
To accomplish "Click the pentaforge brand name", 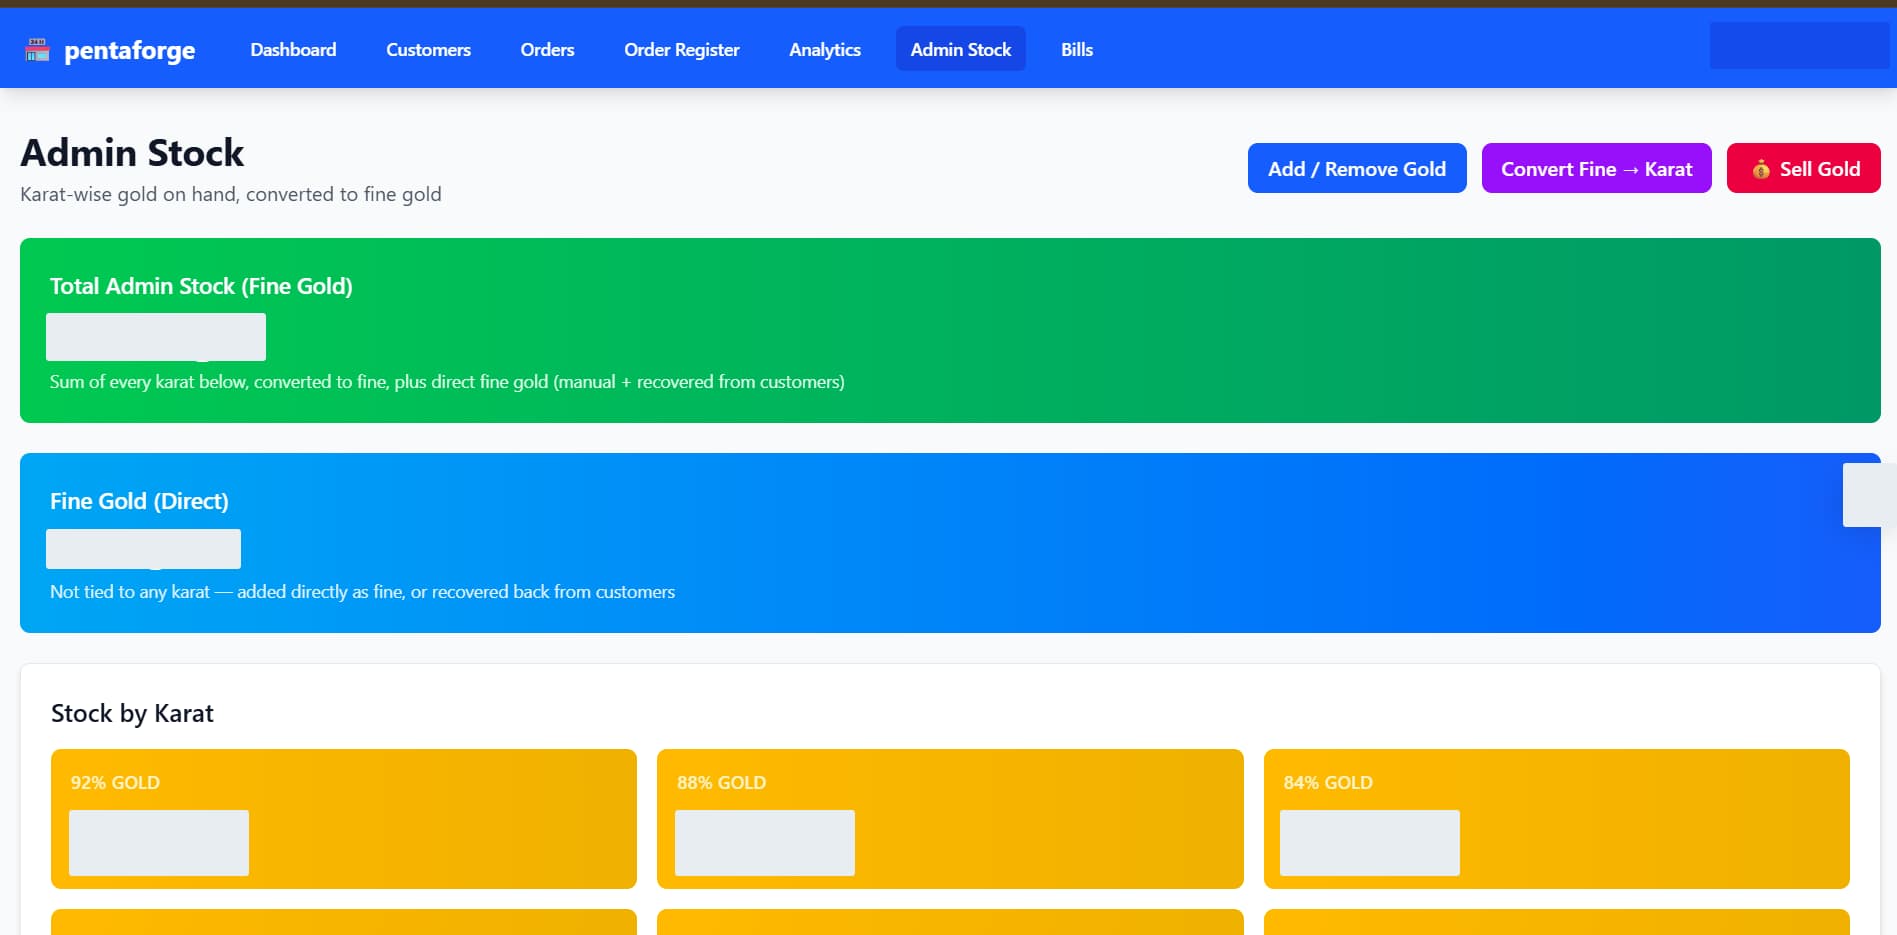I will (130, 50).
